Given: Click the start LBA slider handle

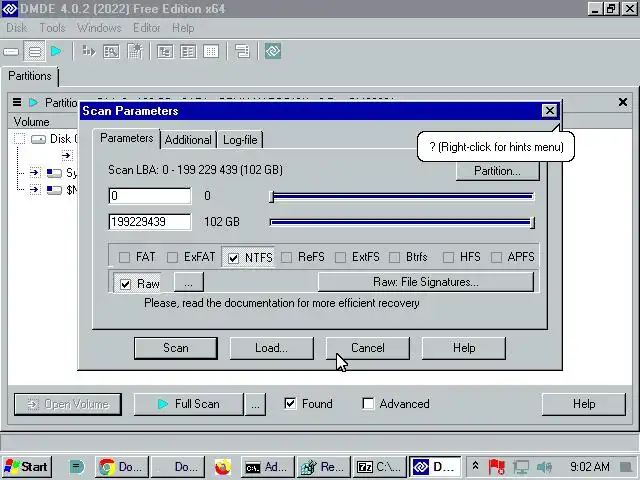Looking at the screenshot, I should tap(272, 197).
